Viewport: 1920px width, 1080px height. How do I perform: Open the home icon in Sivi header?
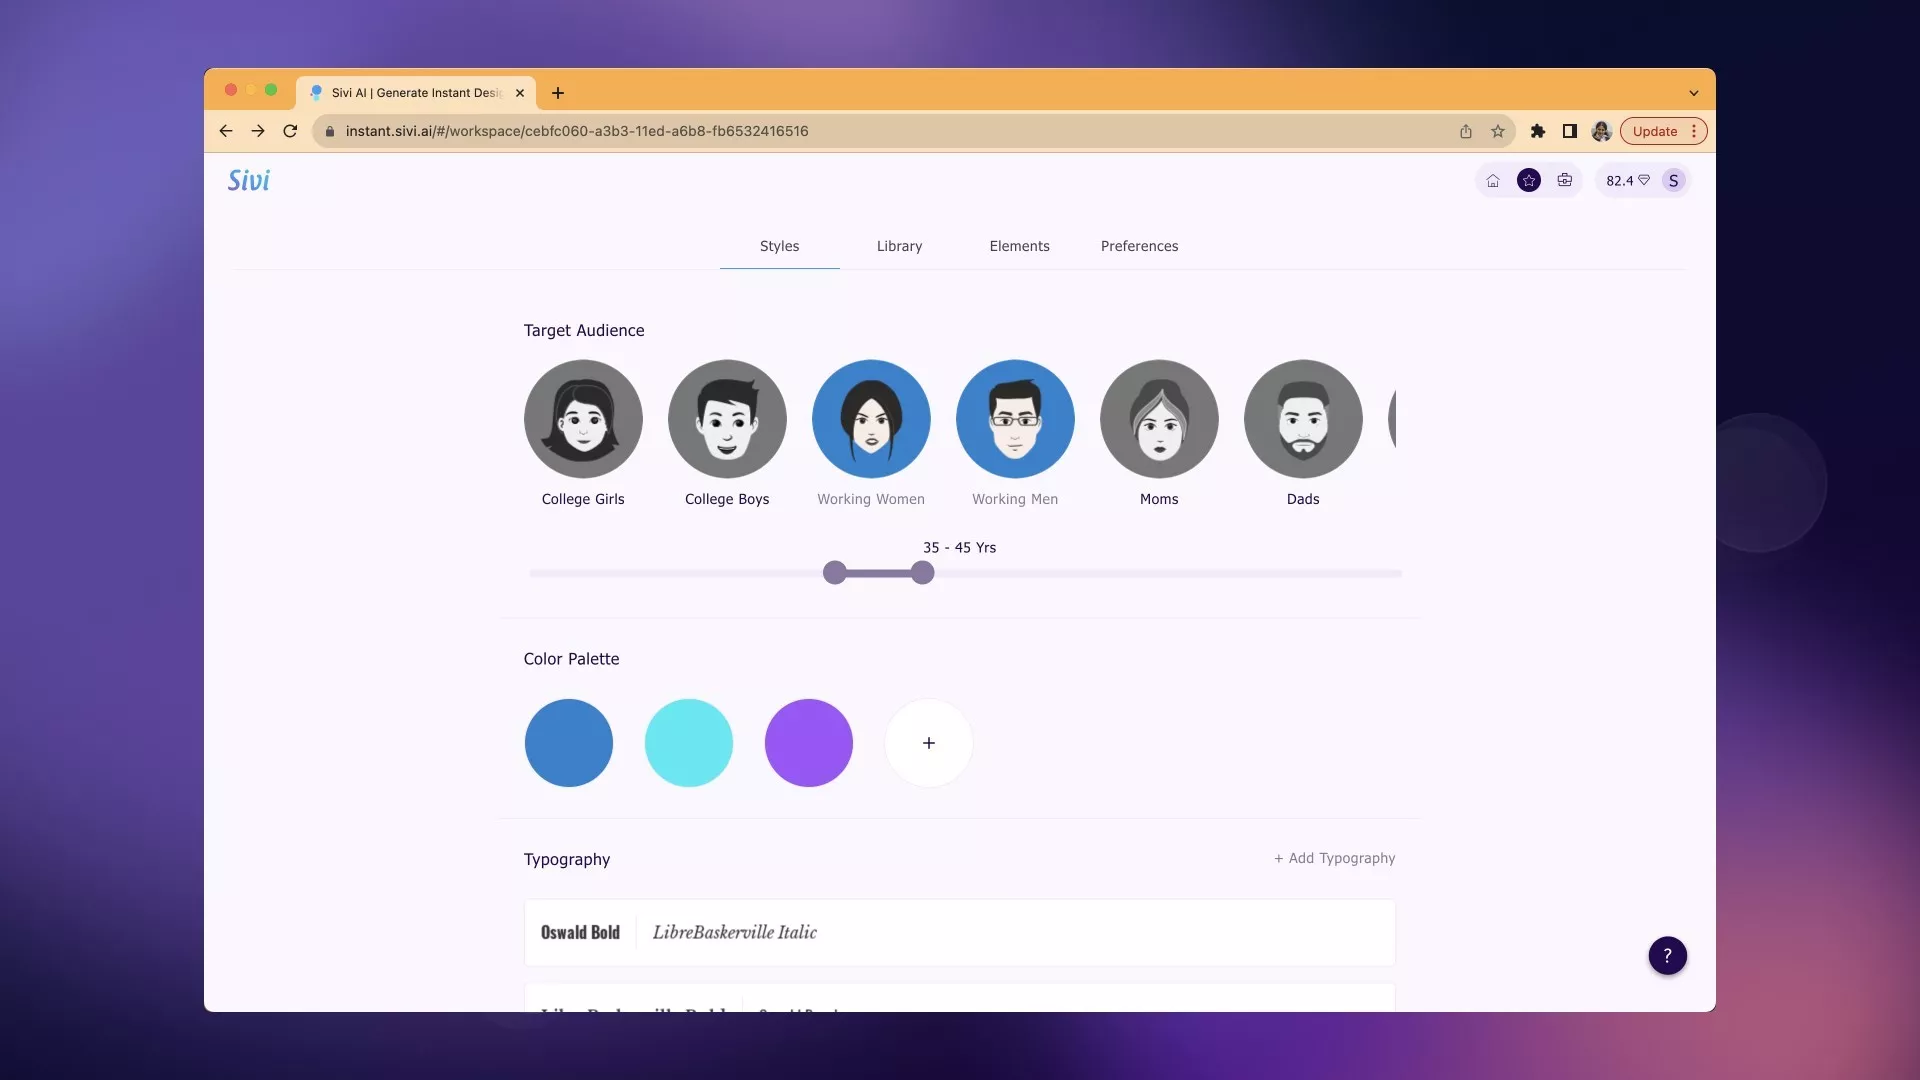1492,181
